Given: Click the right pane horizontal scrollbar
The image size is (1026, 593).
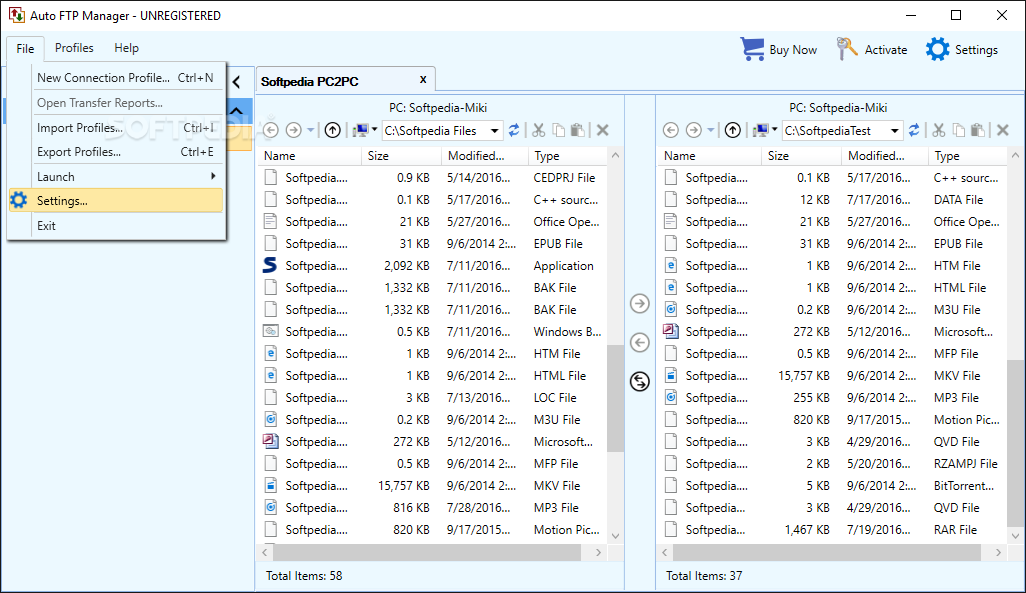Looking at the screenshot, I should 826,552.
